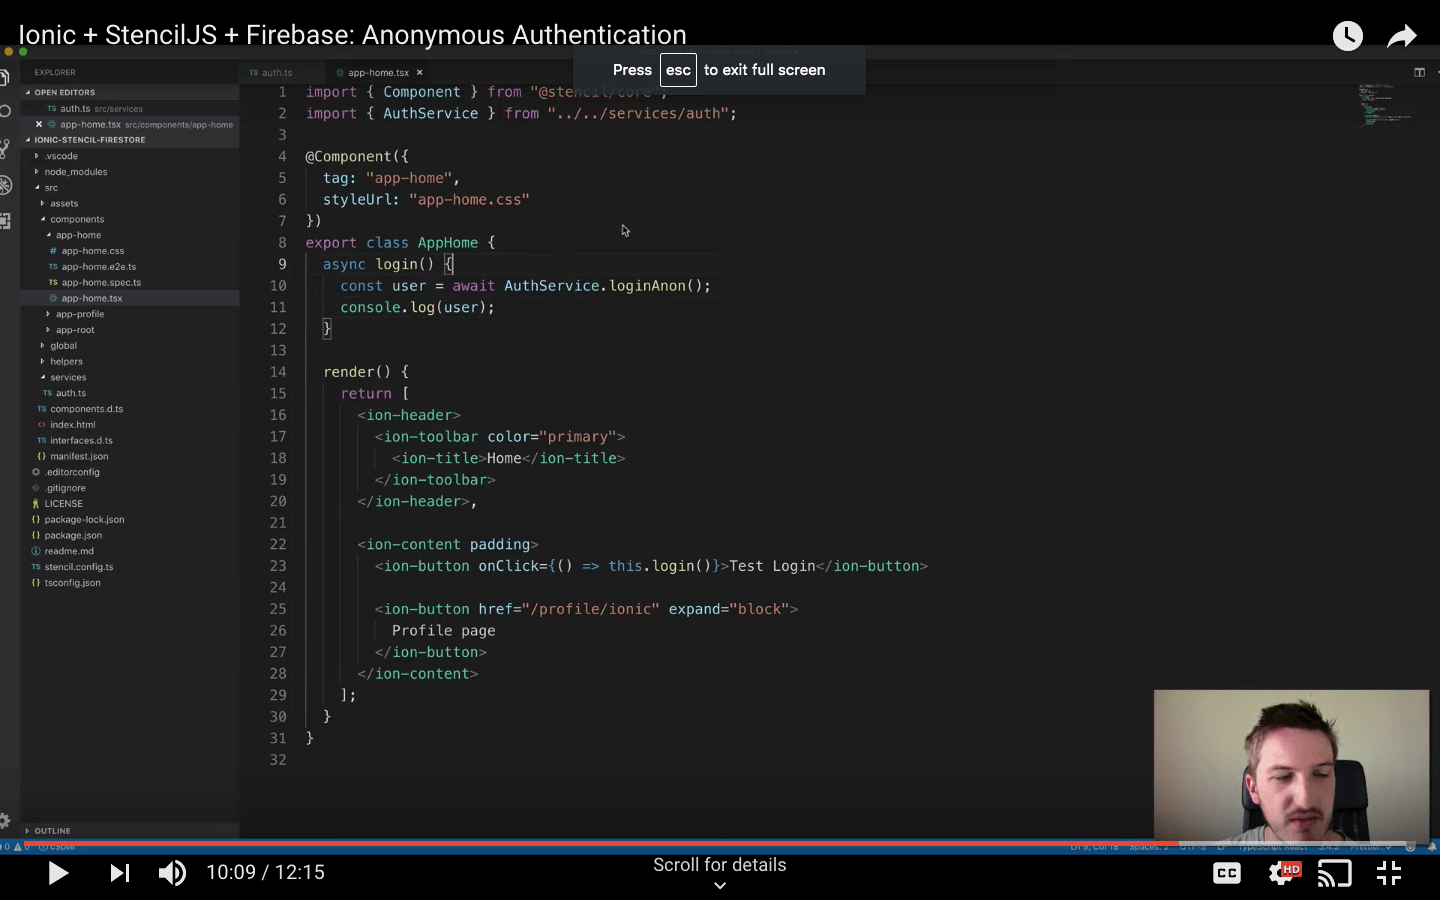Viewport: 1440px width, 900px height.
Task: Open .editorconfig in the file tree
Action: tap(72, 472)
